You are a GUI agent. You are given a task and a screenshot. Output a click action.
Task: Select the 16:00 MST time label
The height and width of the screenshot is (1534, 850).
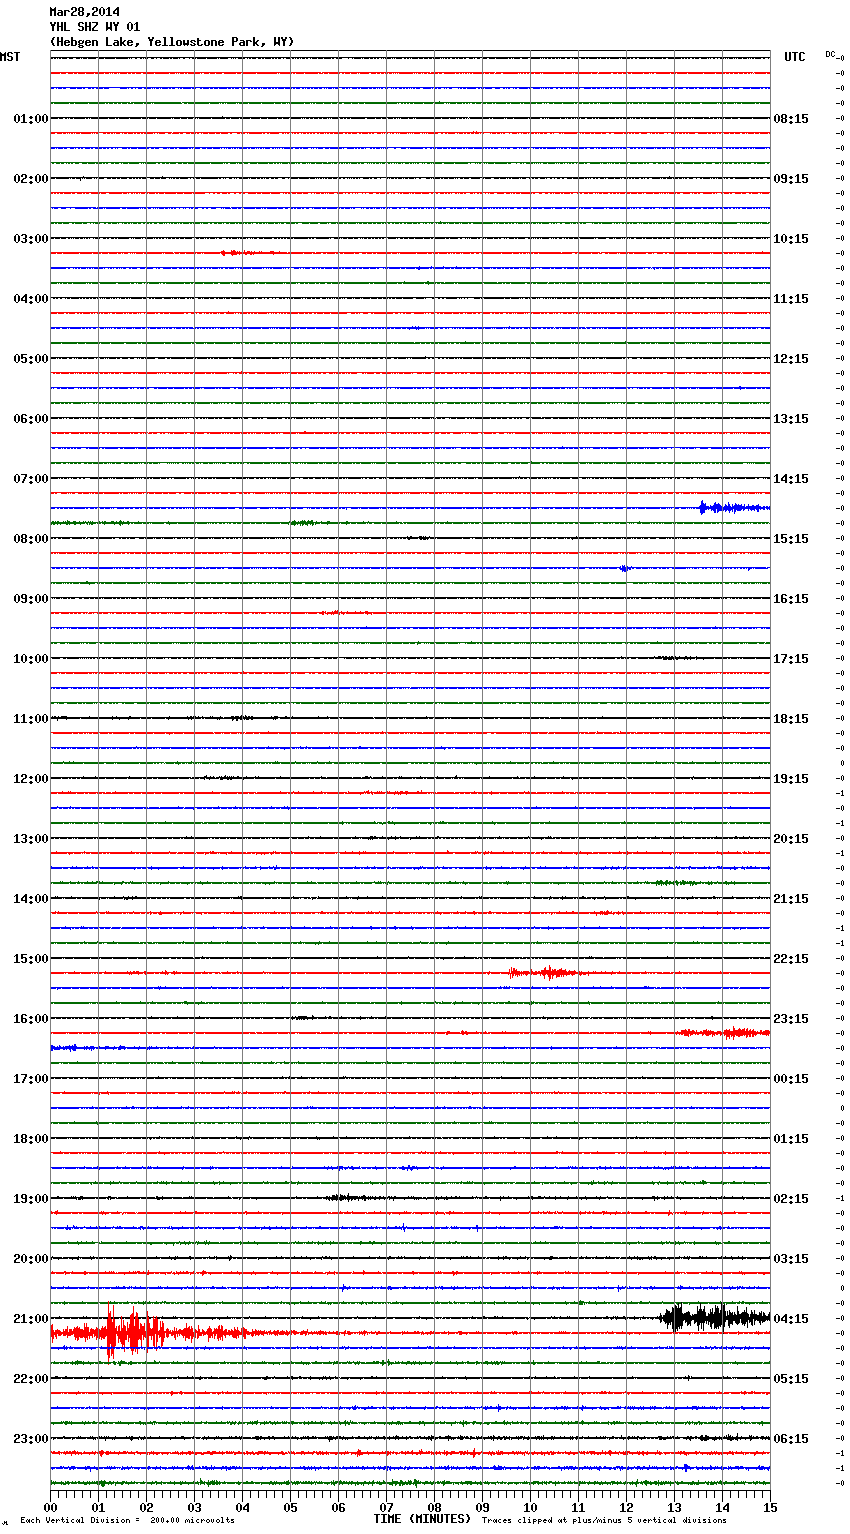[x=30, y=1019]
